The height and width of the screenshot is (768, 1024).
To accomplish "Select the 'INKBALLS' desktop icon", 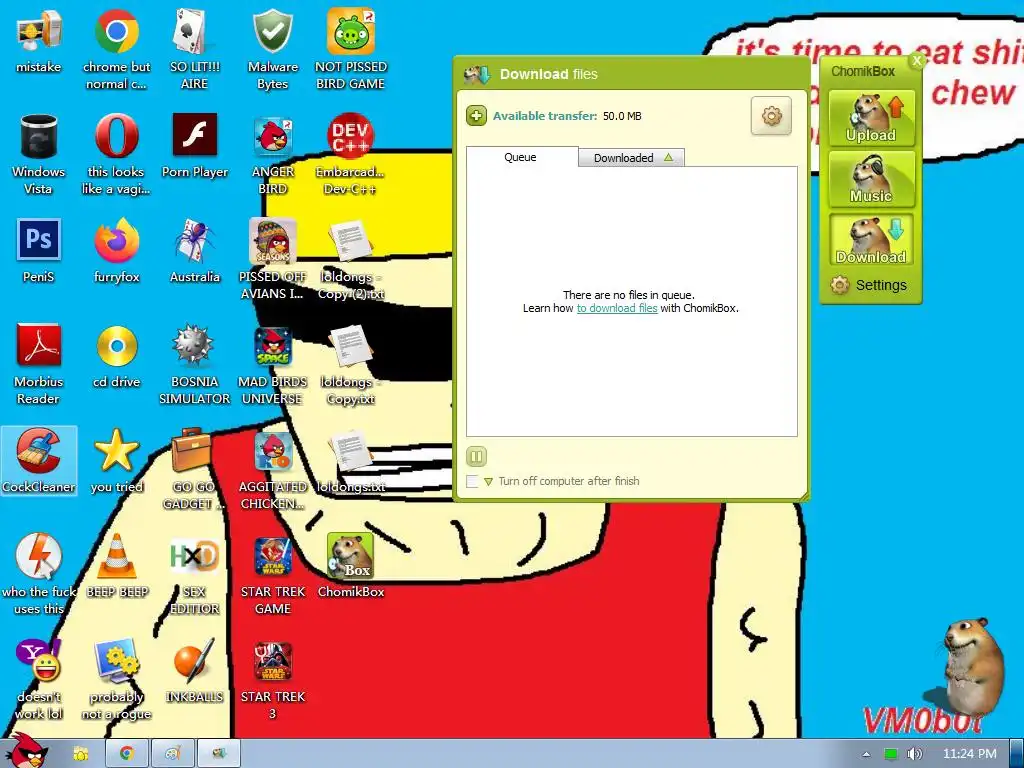I will coord(195,671).
